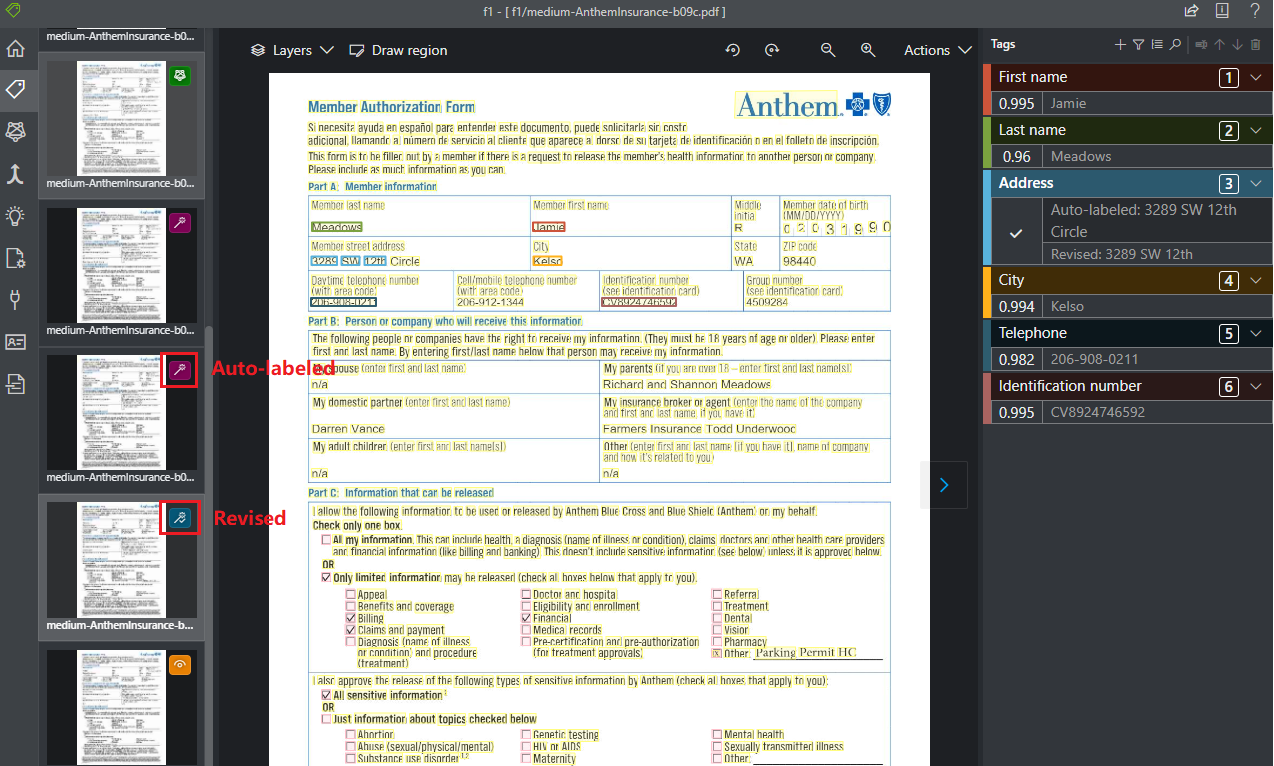
Task: Expand the City tag chevron
Action: point(1257,280)
